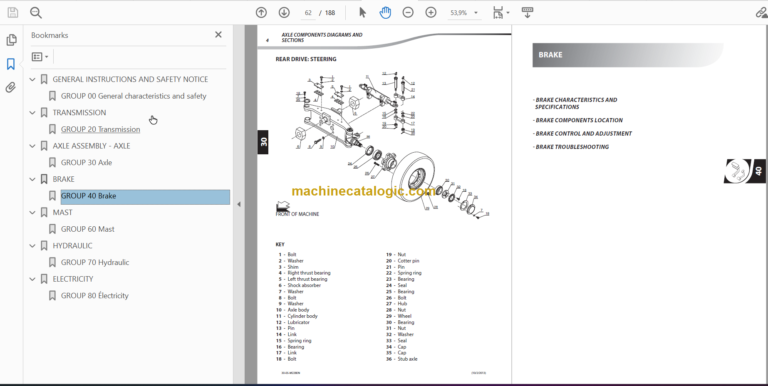Open the Find text magnifier tool
This screenshot has width=768, height=386.
tap(36, 13)
